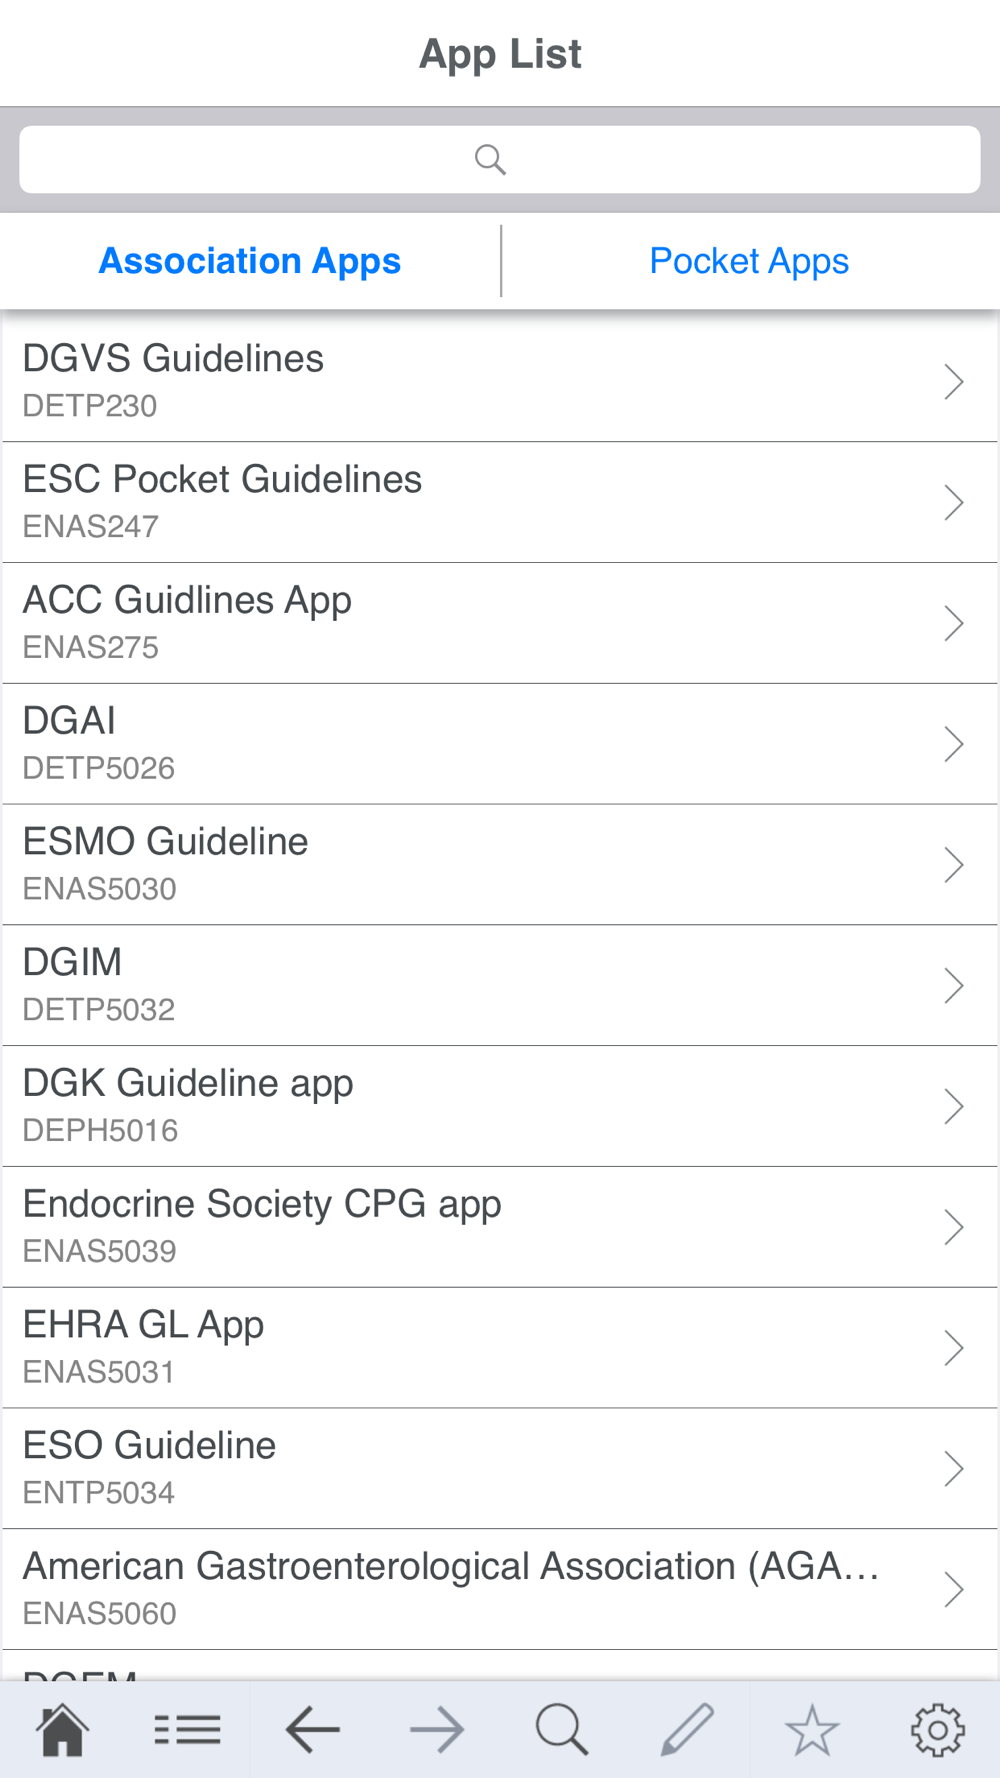
Task: Open the list menu icon
Action: 187,1729
